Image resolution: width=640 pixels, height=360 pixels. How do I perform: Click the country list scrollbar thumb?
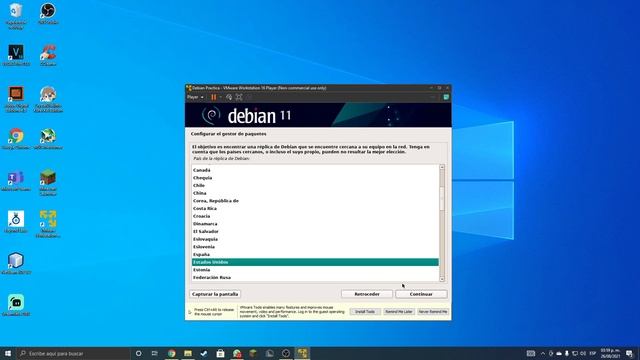pos(442,199)
